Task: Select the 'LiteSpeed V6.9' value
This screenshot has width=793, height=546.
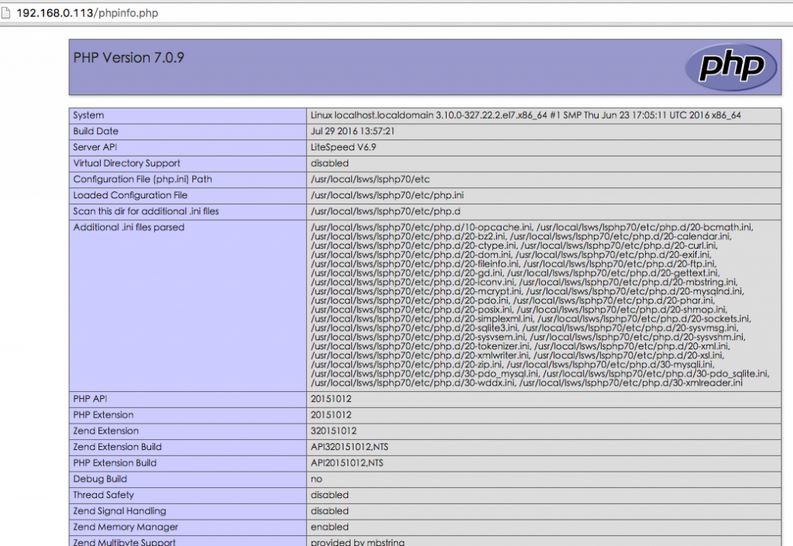Action: tap(343, 147)
